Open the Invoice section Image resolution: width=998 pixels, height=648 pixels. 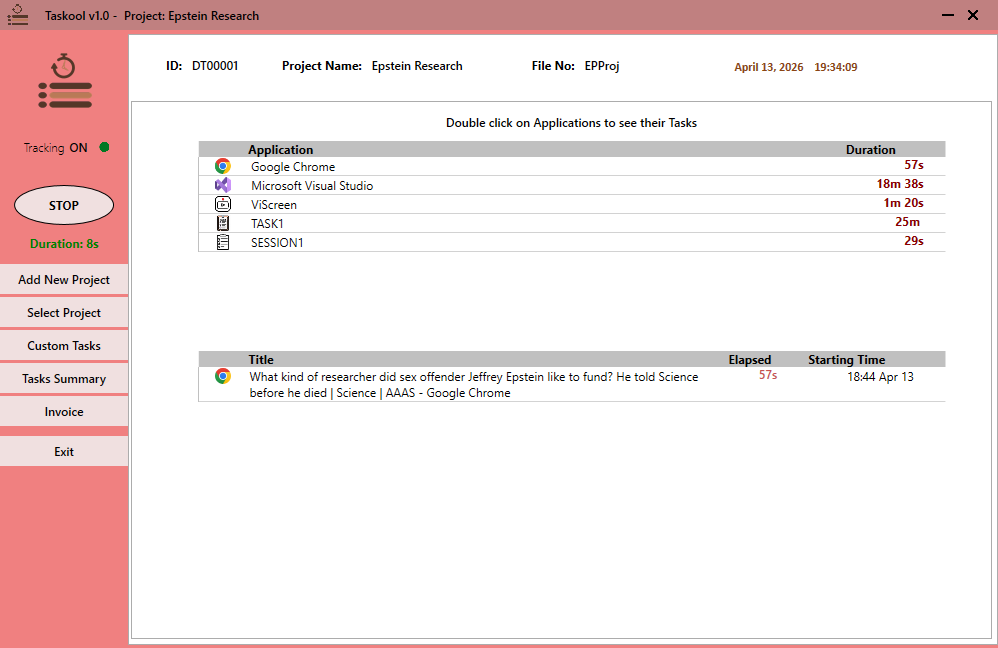pos(63,411)
